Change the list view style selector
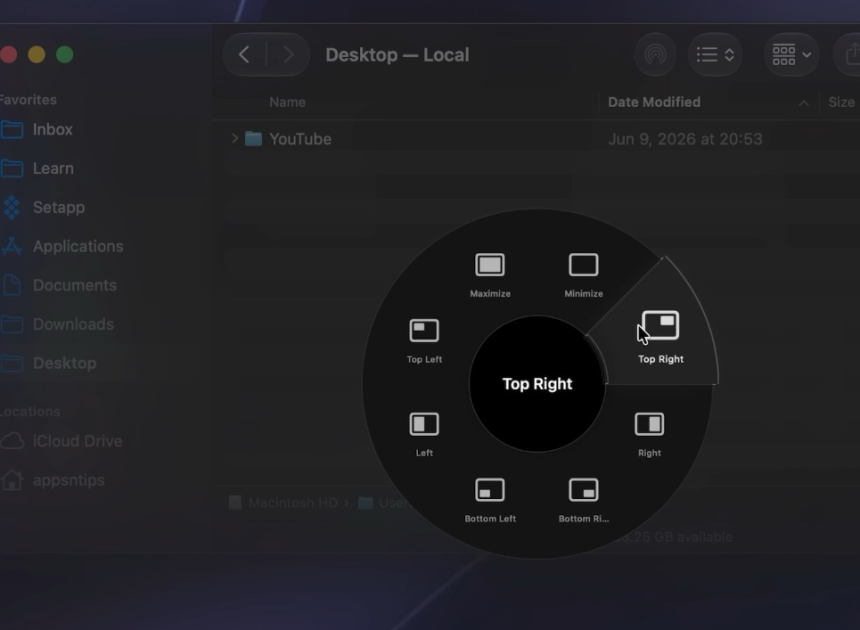The width and height of the screenshot is (860, 630). 715,55
